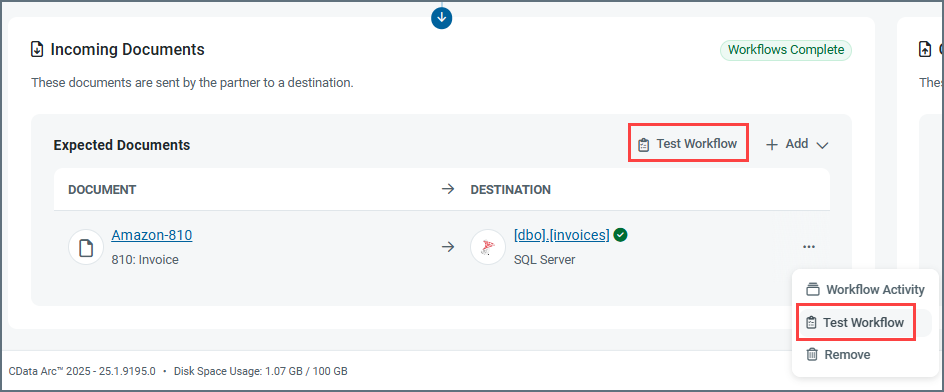Image resolution: width=944 pixels, height=392 pixels.
Task: Click the Incoming Documents download icon
Action: coord(37,49)
